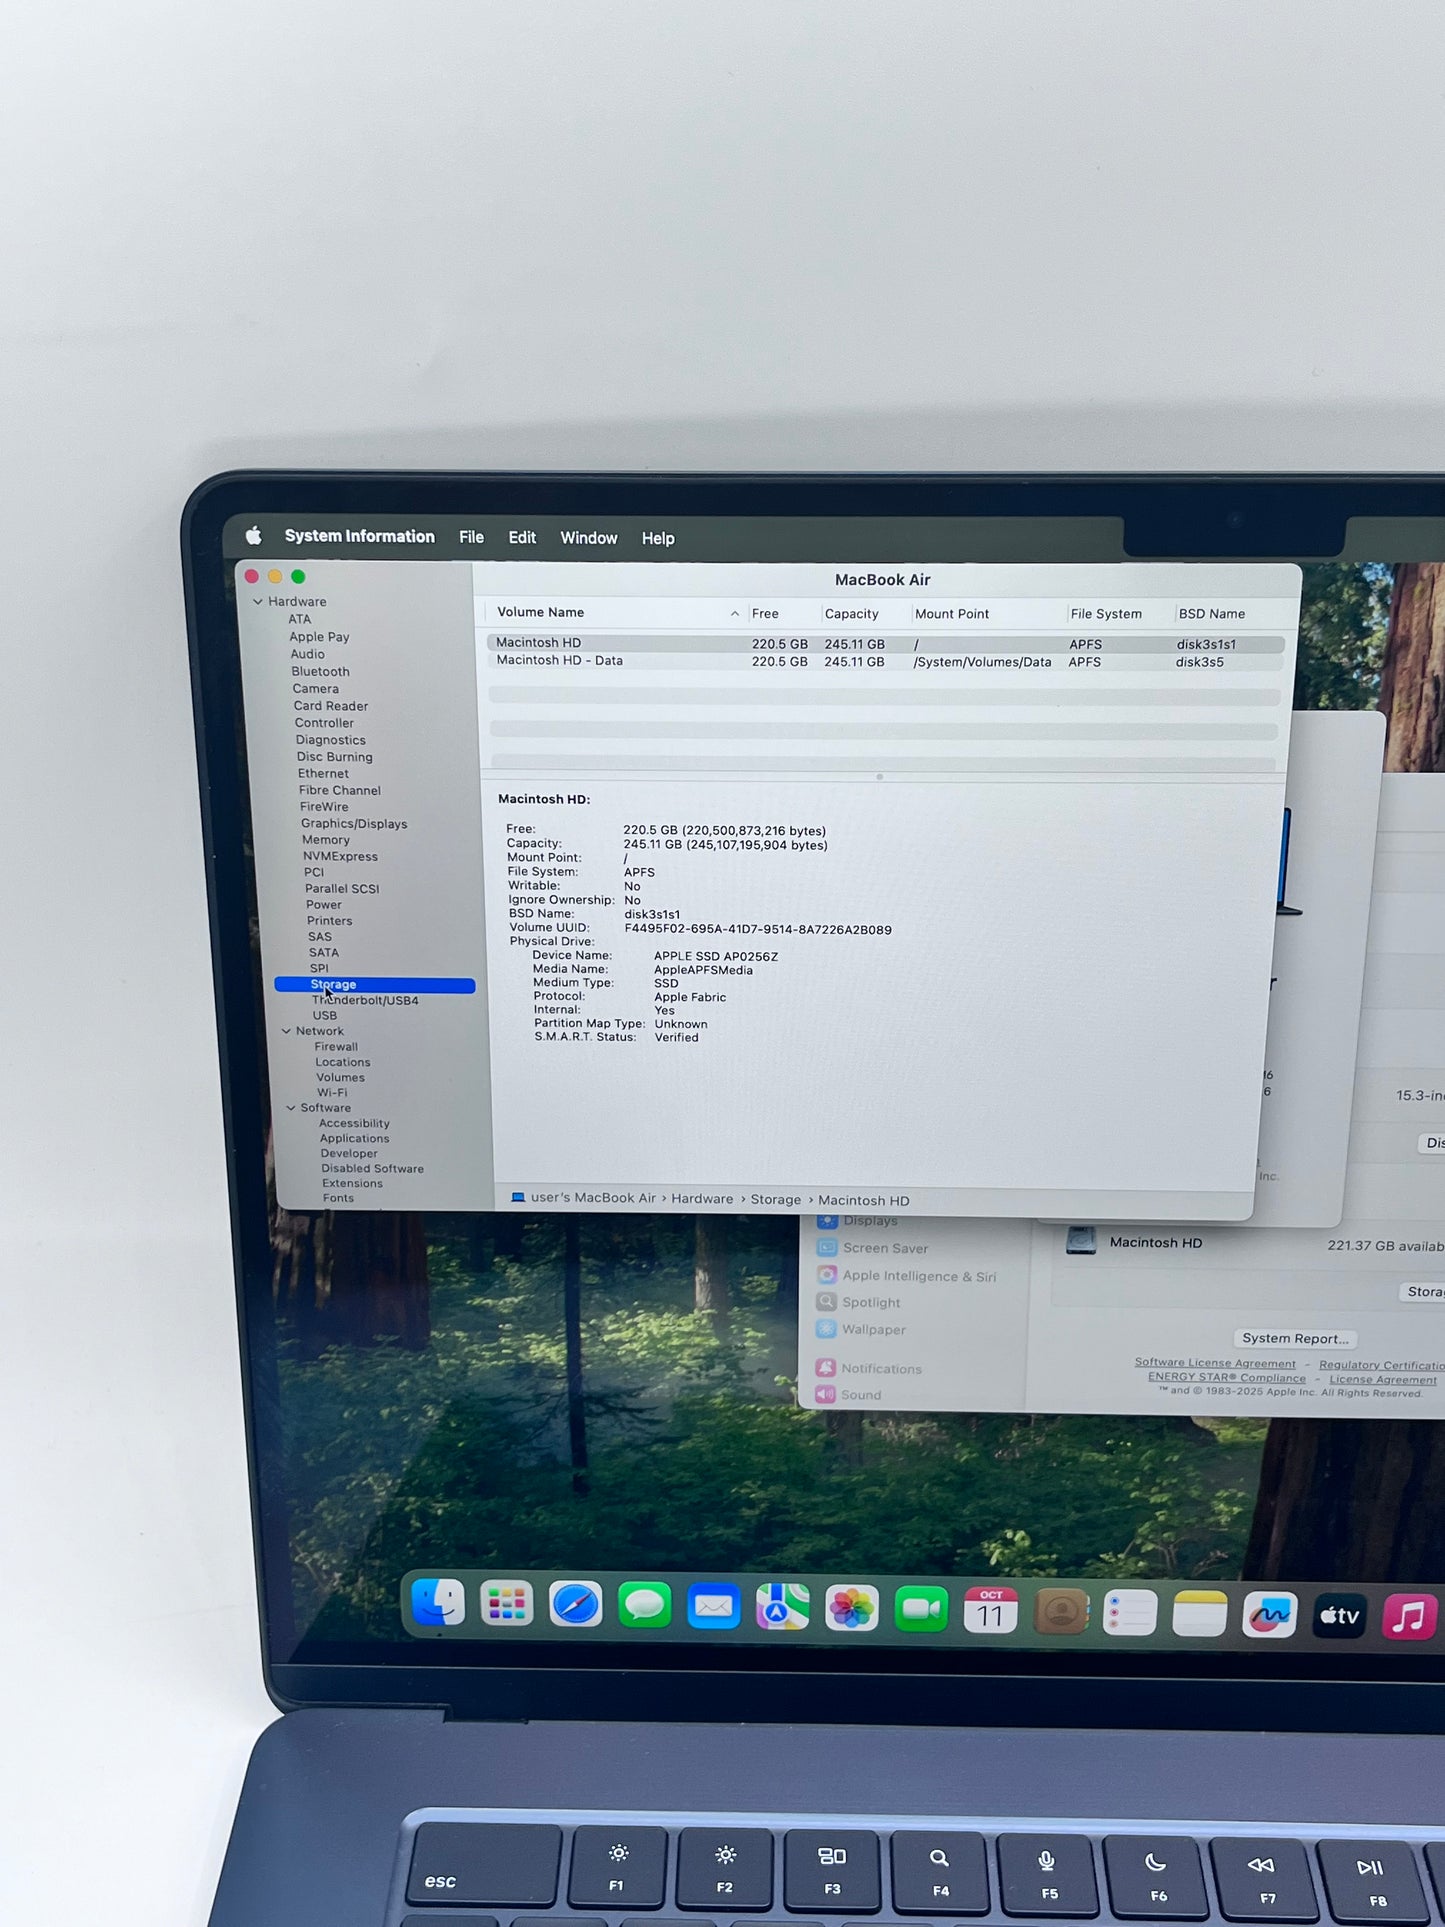Select Applications under Software
Viewport: 1445px width, 1927px height.
coord(355,1138)
